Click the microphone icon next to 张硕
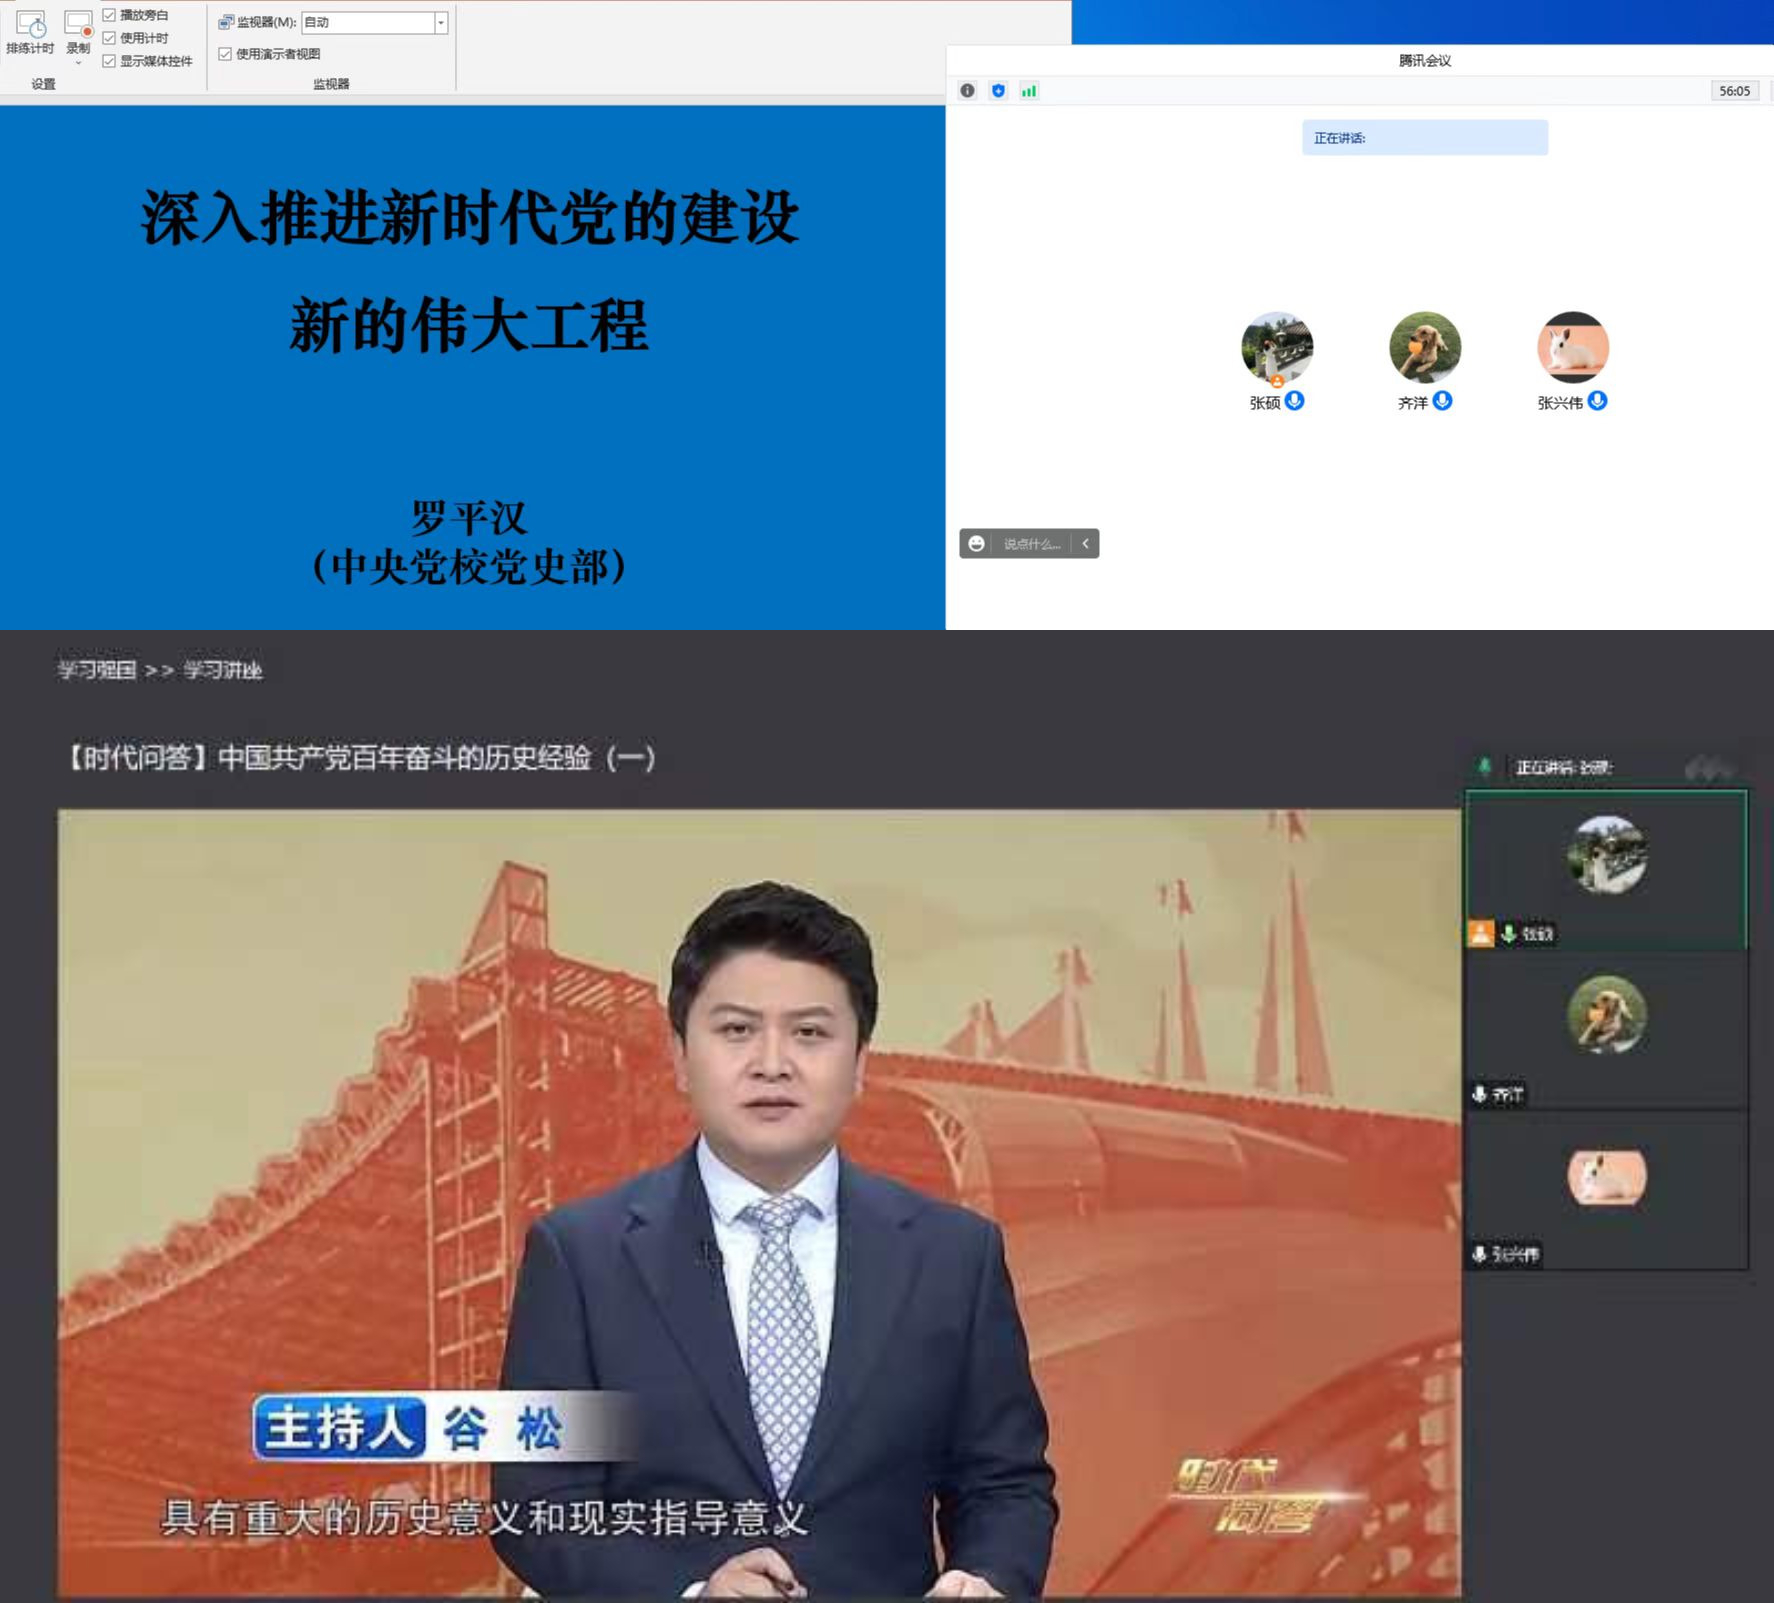Viewport: 1774px width, 1603px height. 1295,401
